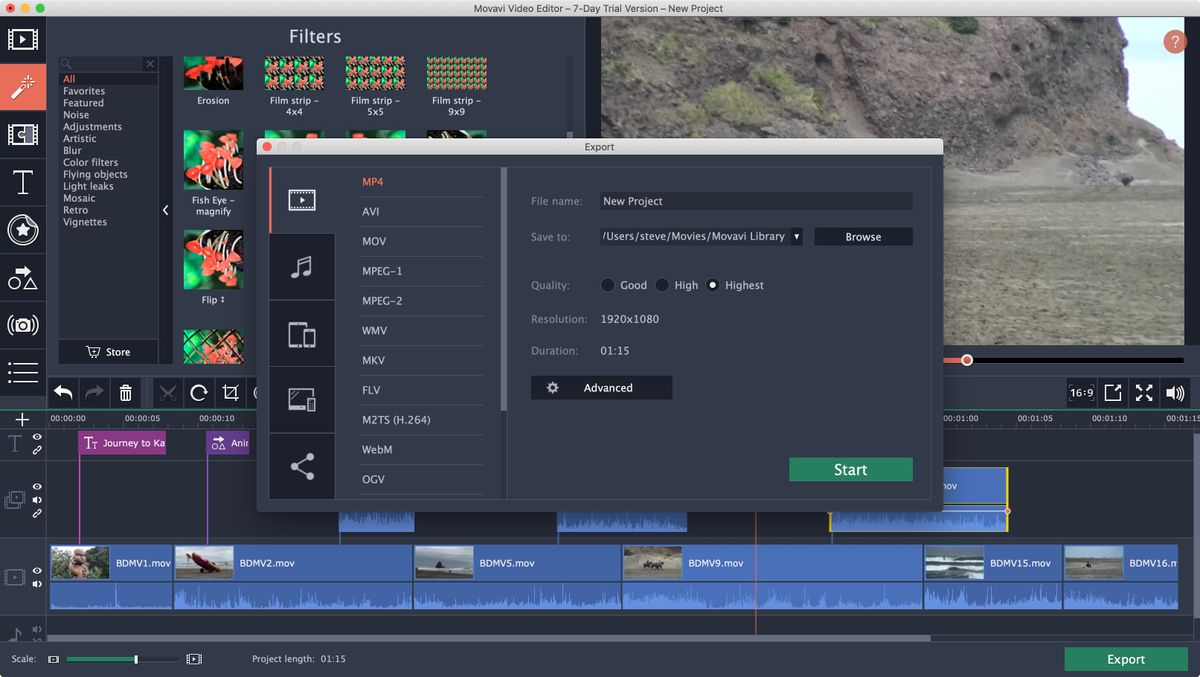Open the devices export tab
The image size is (1200, 677).
coord(302,332)
